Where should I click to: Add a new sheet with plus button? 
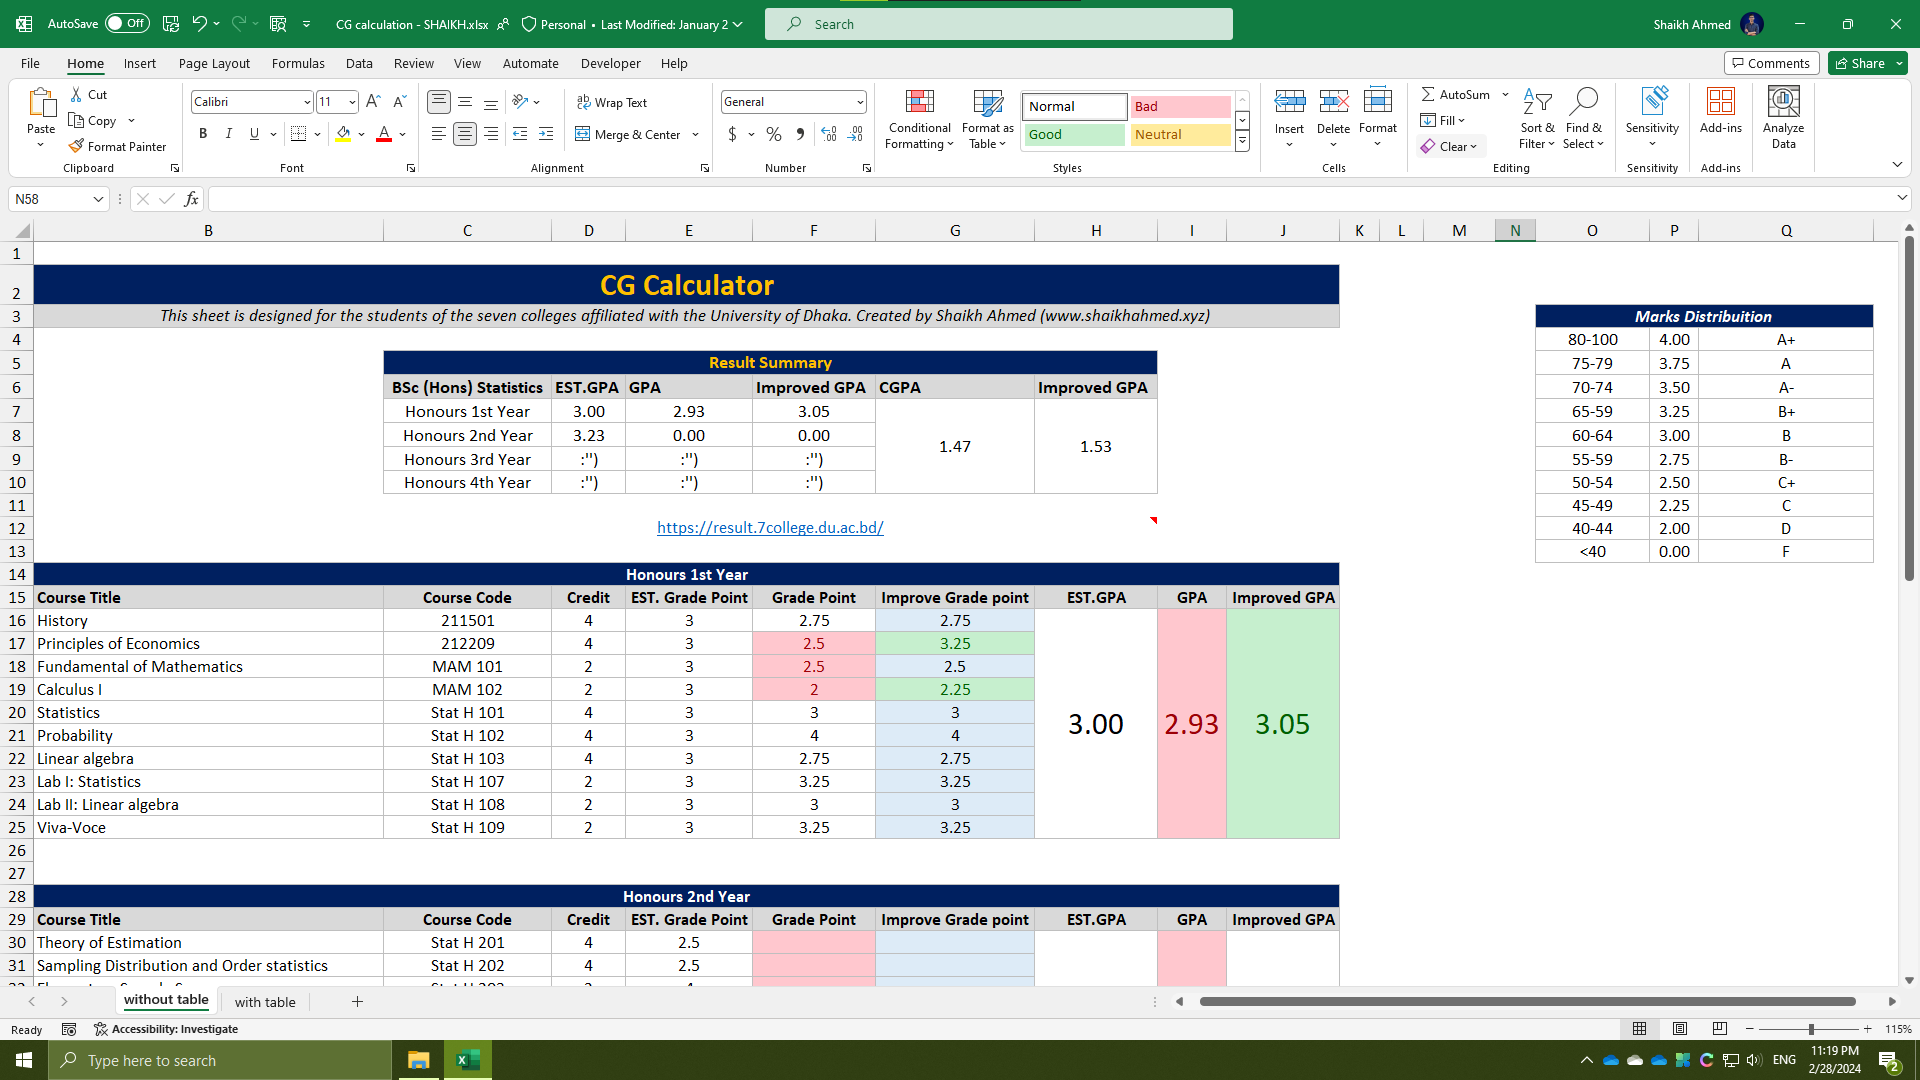pyautogui.click(x=357, y=1002)
